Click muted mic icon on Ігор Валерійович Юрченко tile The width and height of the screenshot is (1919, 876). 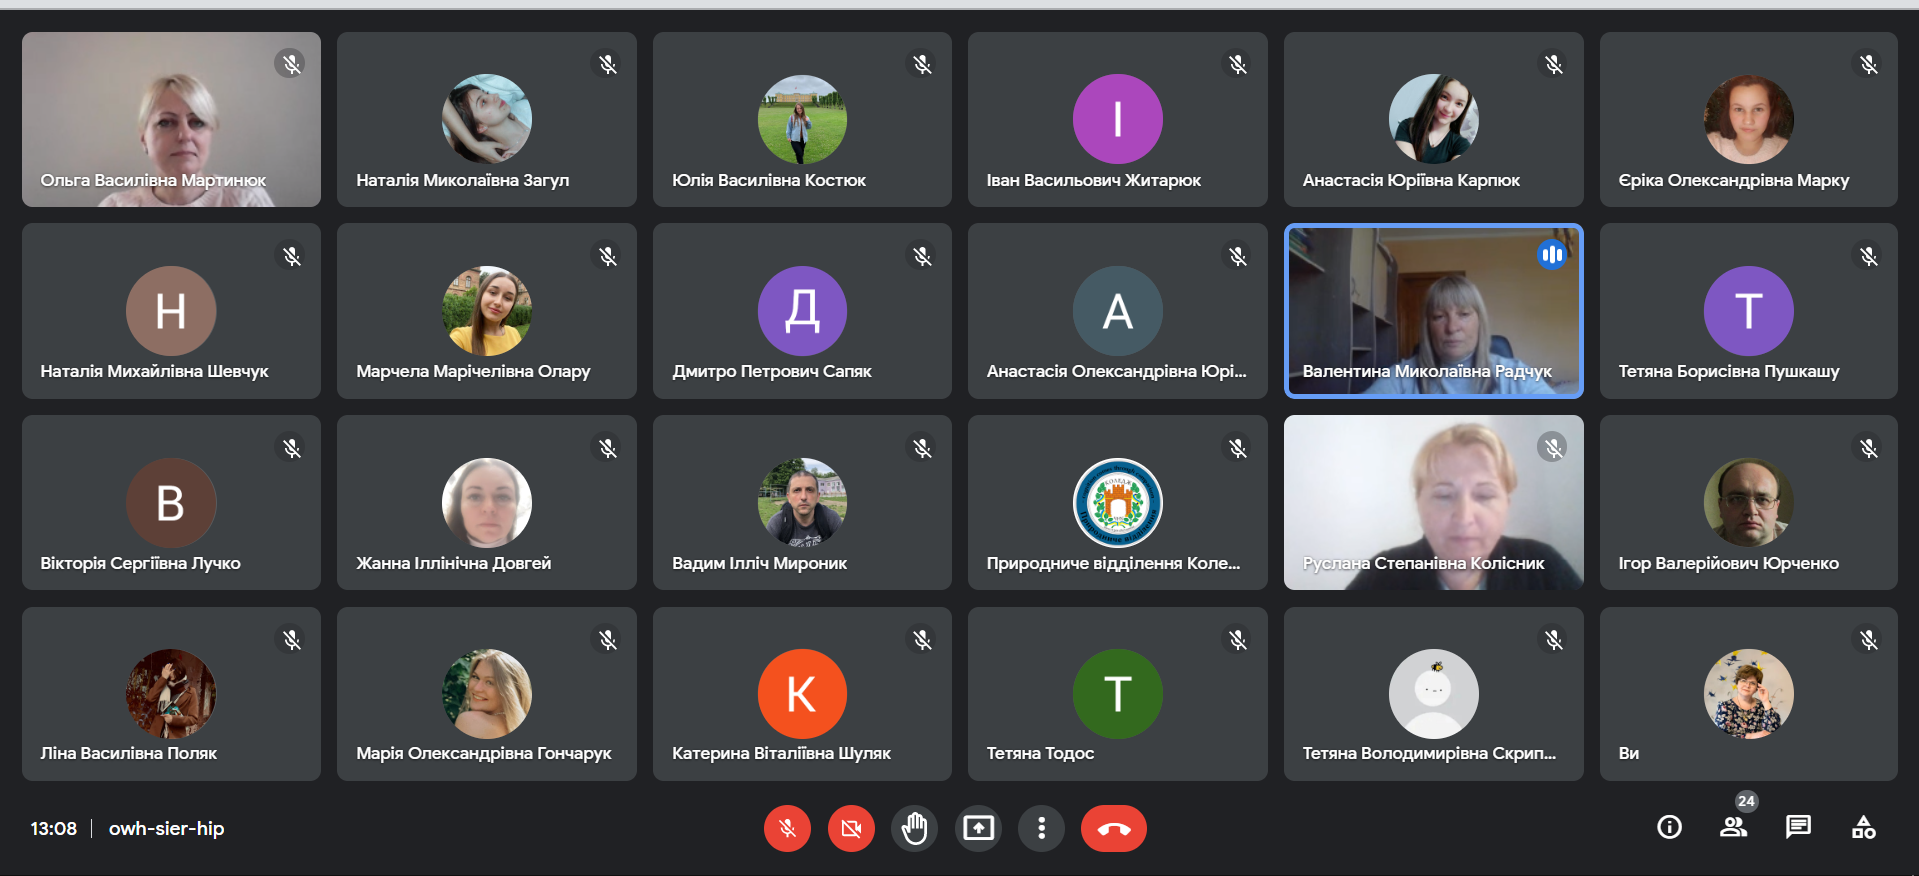[1868, 448]
